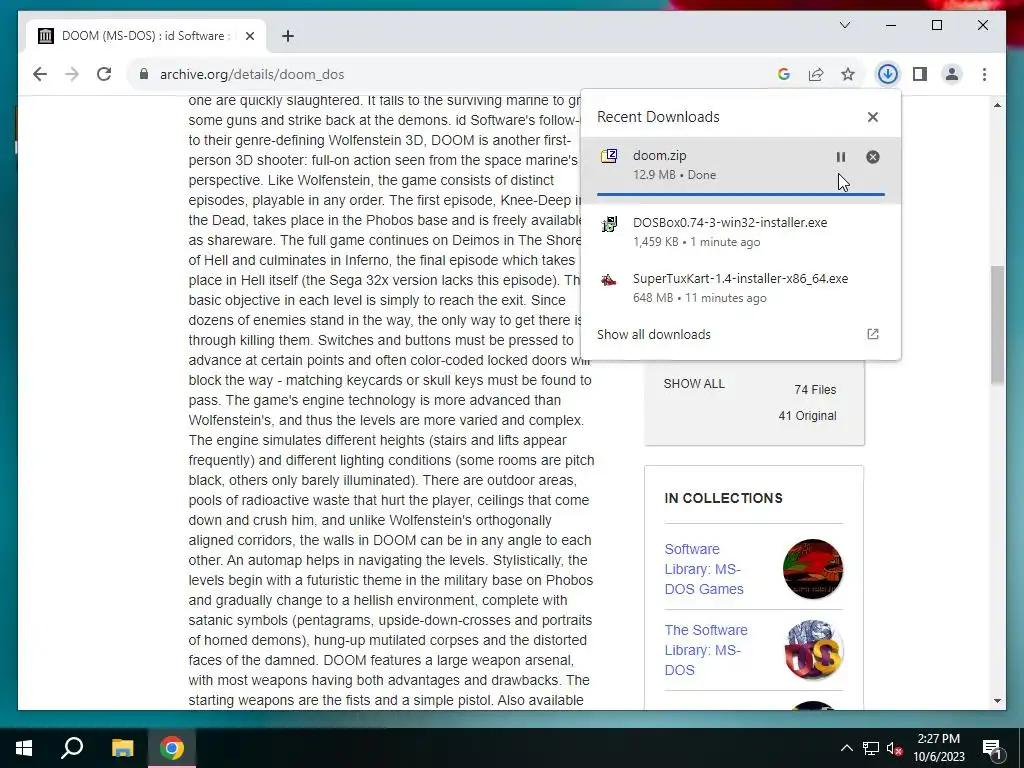Open the notification center icon
This screenshot has height=768, width=1024.
click(x=993, y=748)
